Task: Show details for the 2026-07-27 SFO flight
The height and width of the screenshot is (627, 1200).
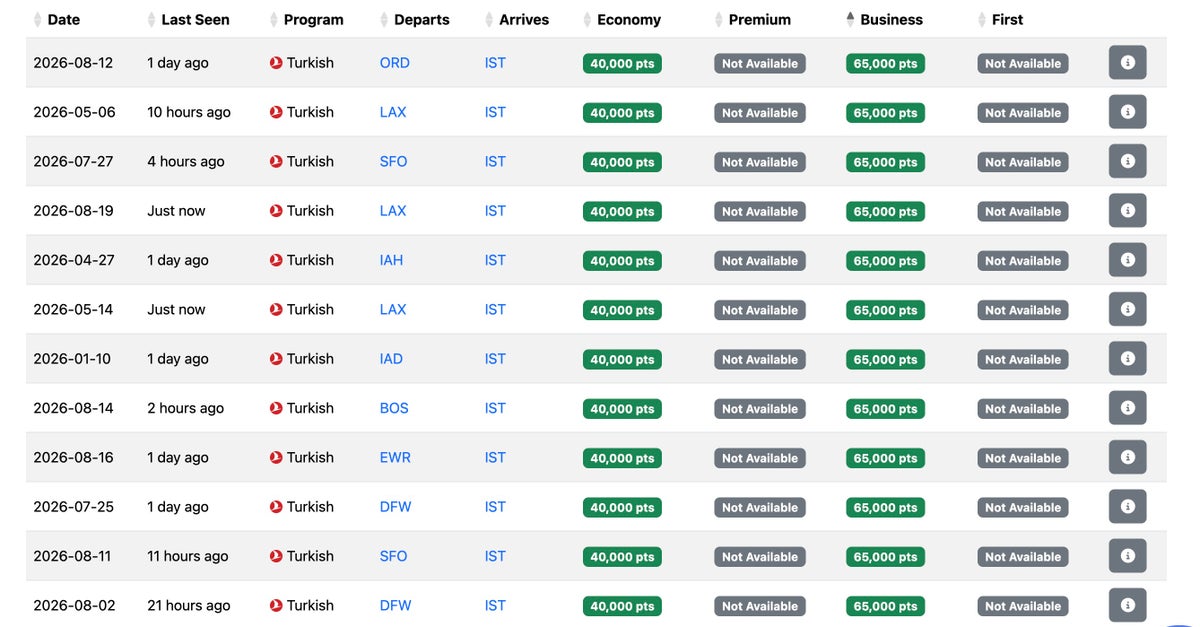Action: pyautogui.click(x=1127, y=161)
